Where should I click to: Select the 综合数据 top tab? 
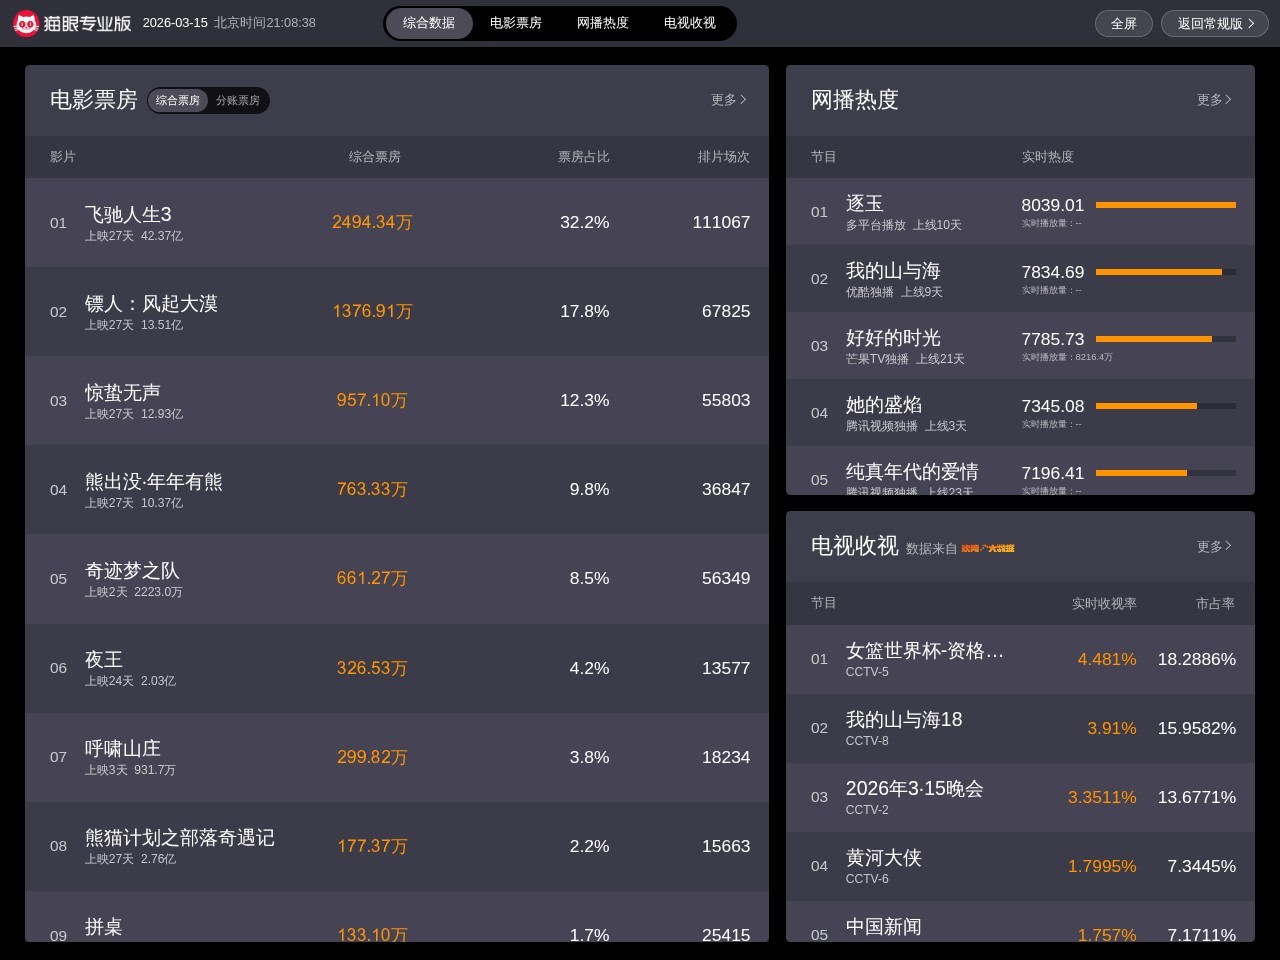[x=429, y=23]
